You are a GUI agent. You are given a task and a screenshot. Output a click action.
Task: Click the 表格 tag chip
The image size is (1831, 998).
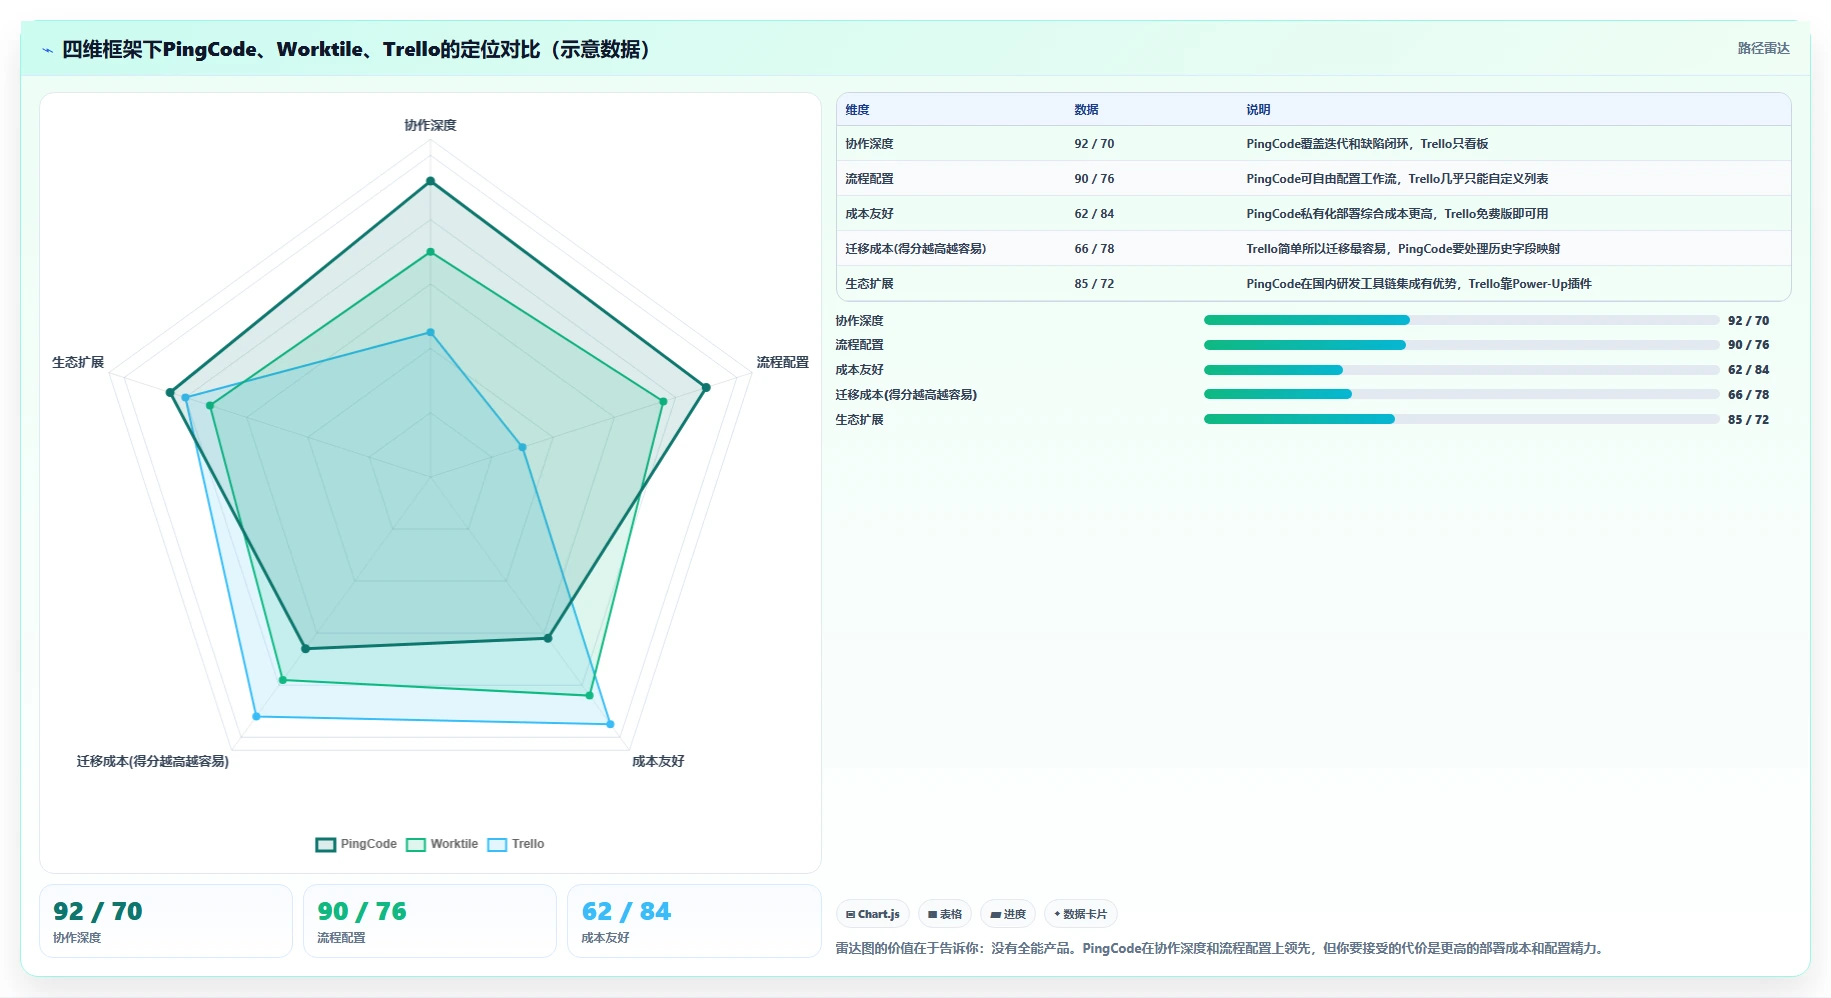[945, 914]
